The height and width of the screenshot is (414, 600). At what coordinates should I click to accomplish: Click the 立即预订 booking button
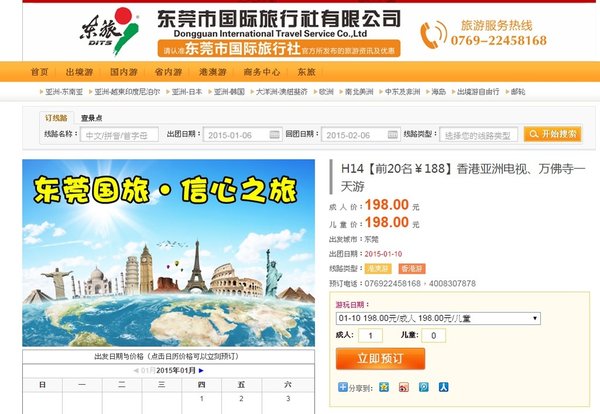click(380, 359)
